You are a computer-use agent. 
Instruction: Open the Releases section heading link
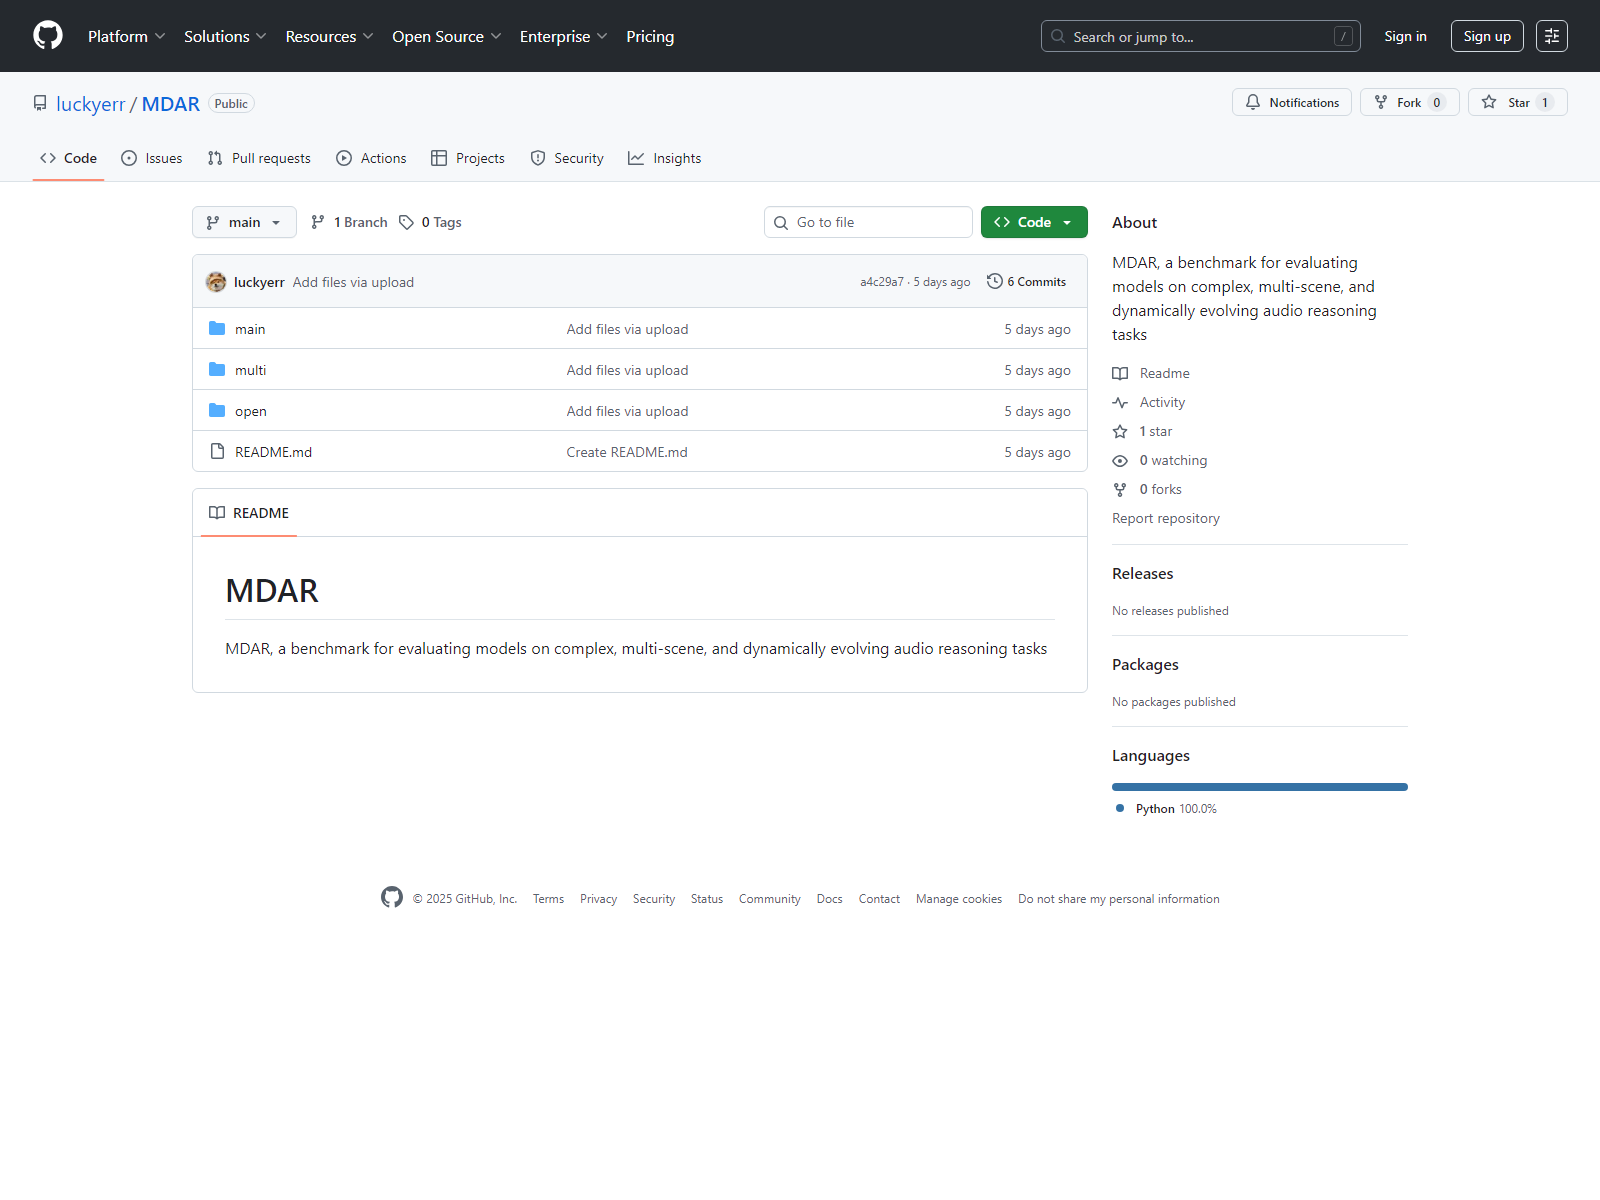coord(1143,574)
